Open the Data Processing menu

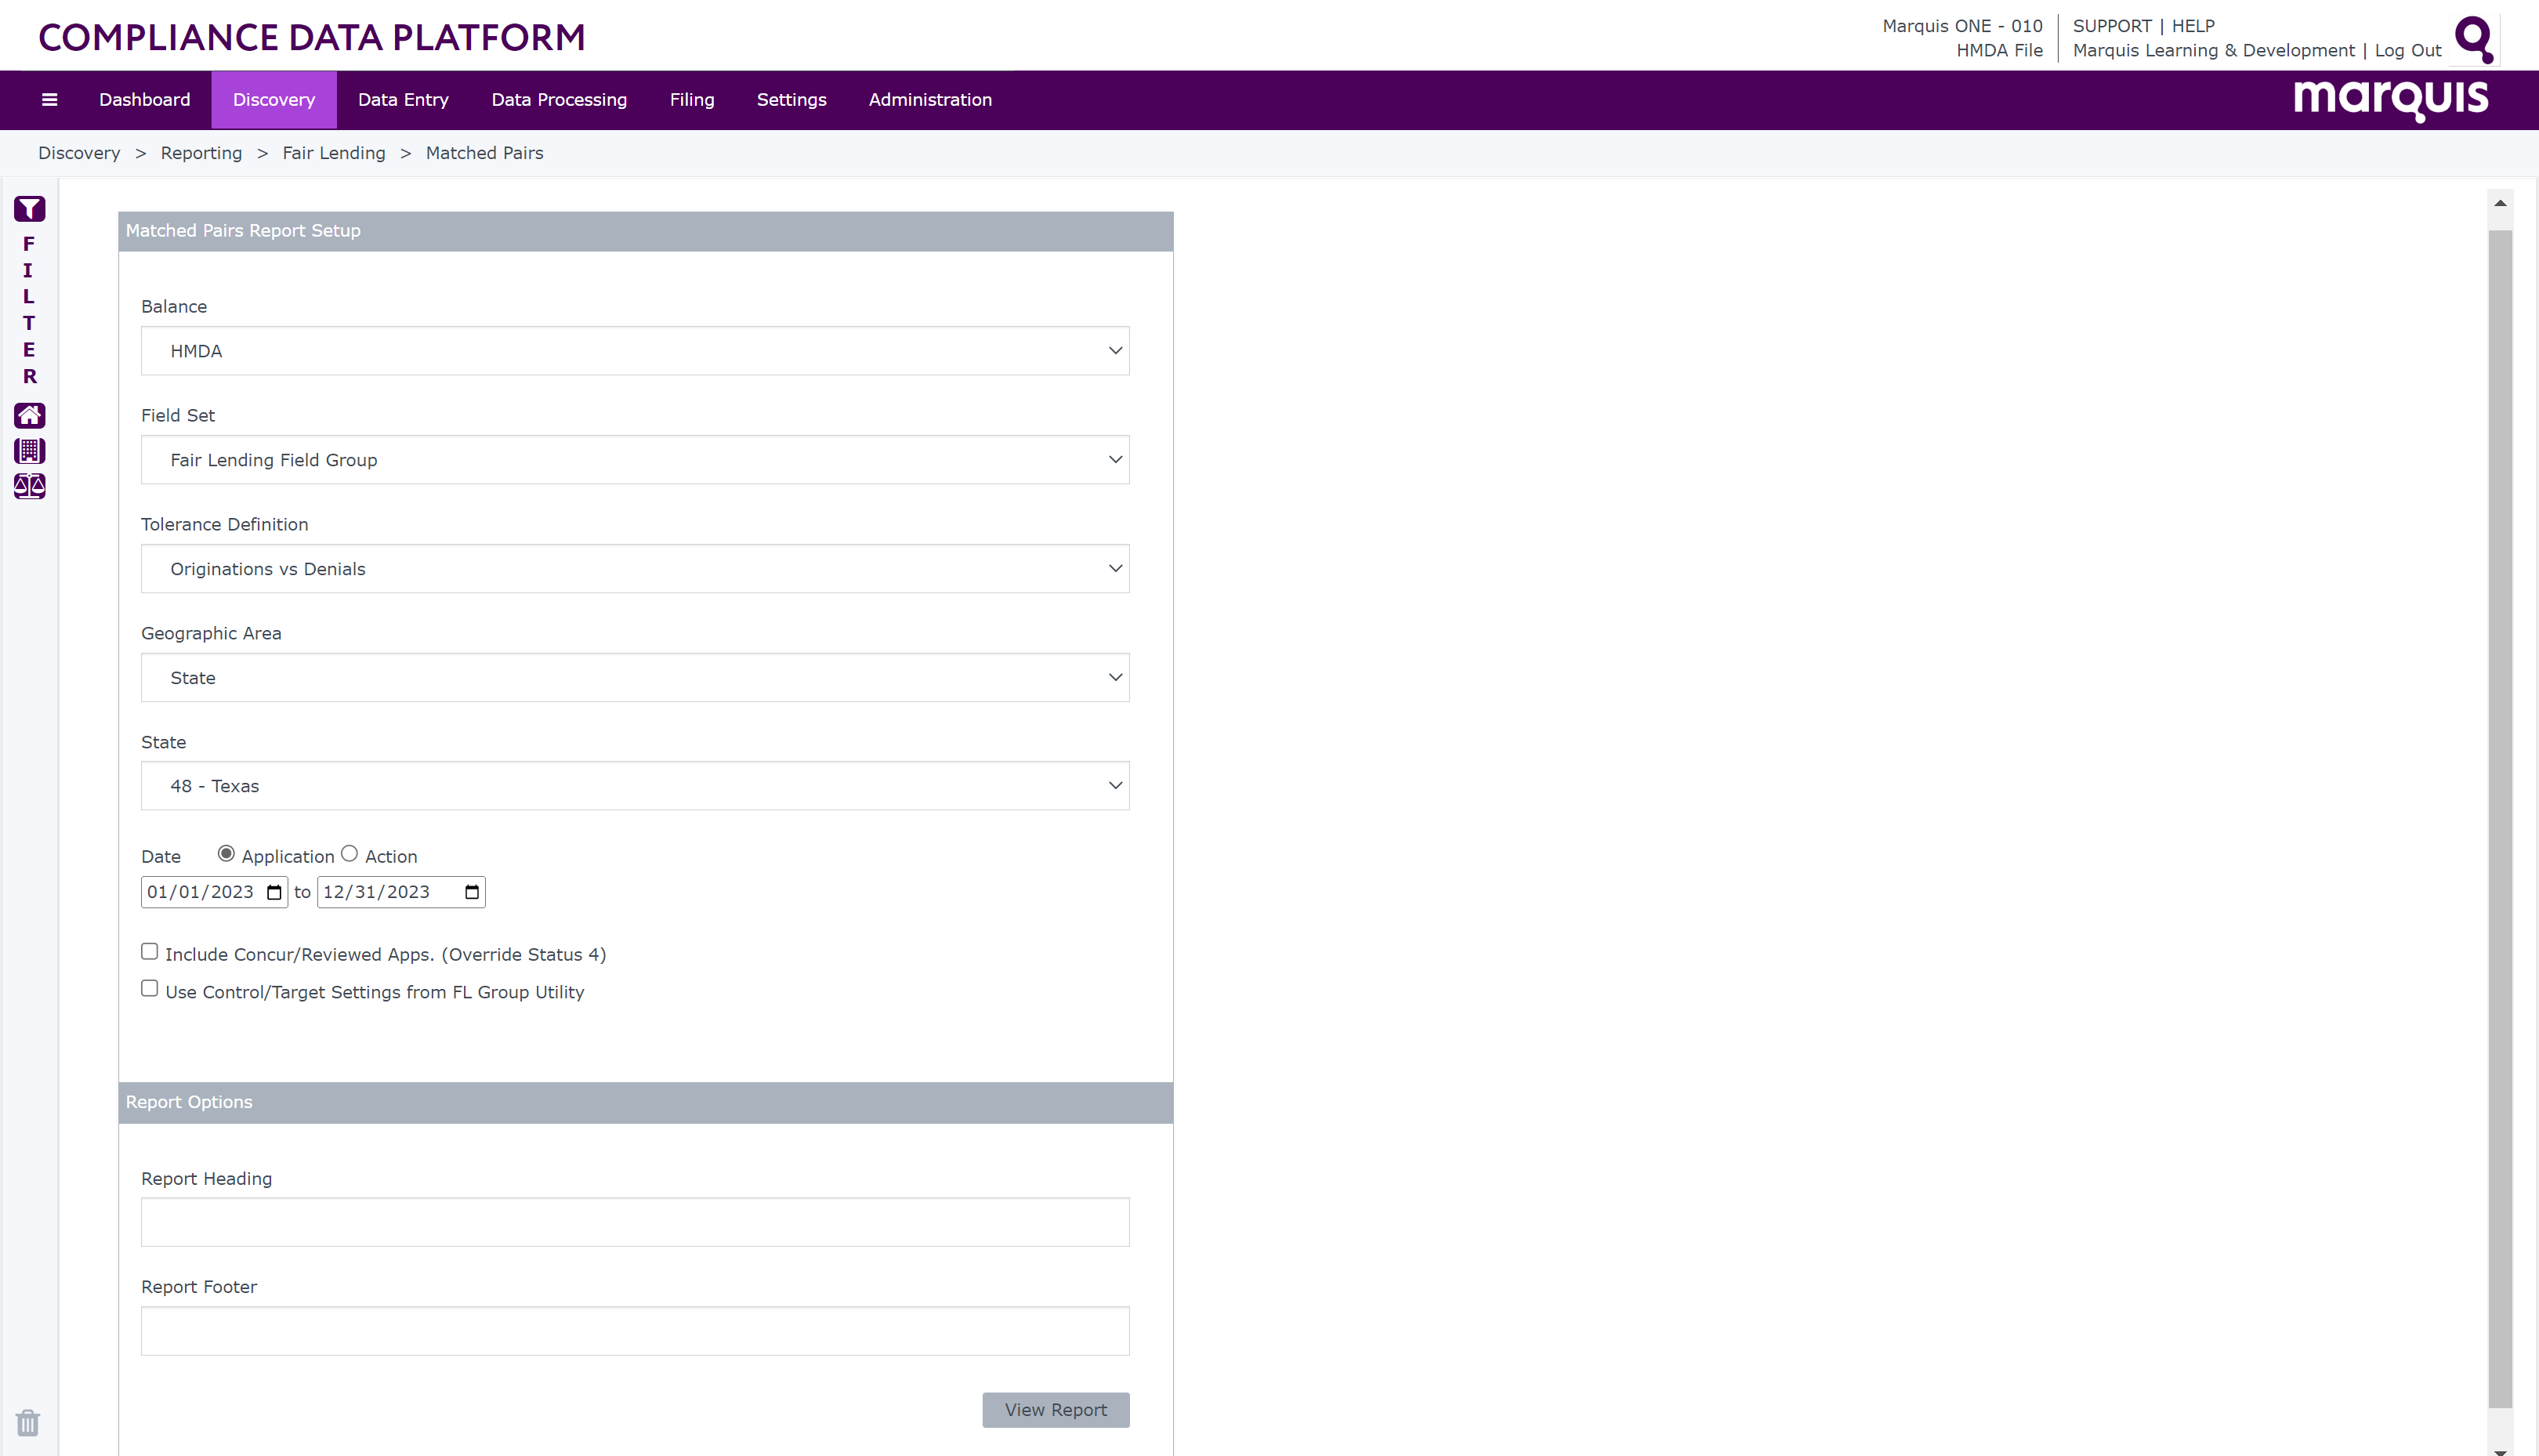pyautogui.click(x=559, y=100)
